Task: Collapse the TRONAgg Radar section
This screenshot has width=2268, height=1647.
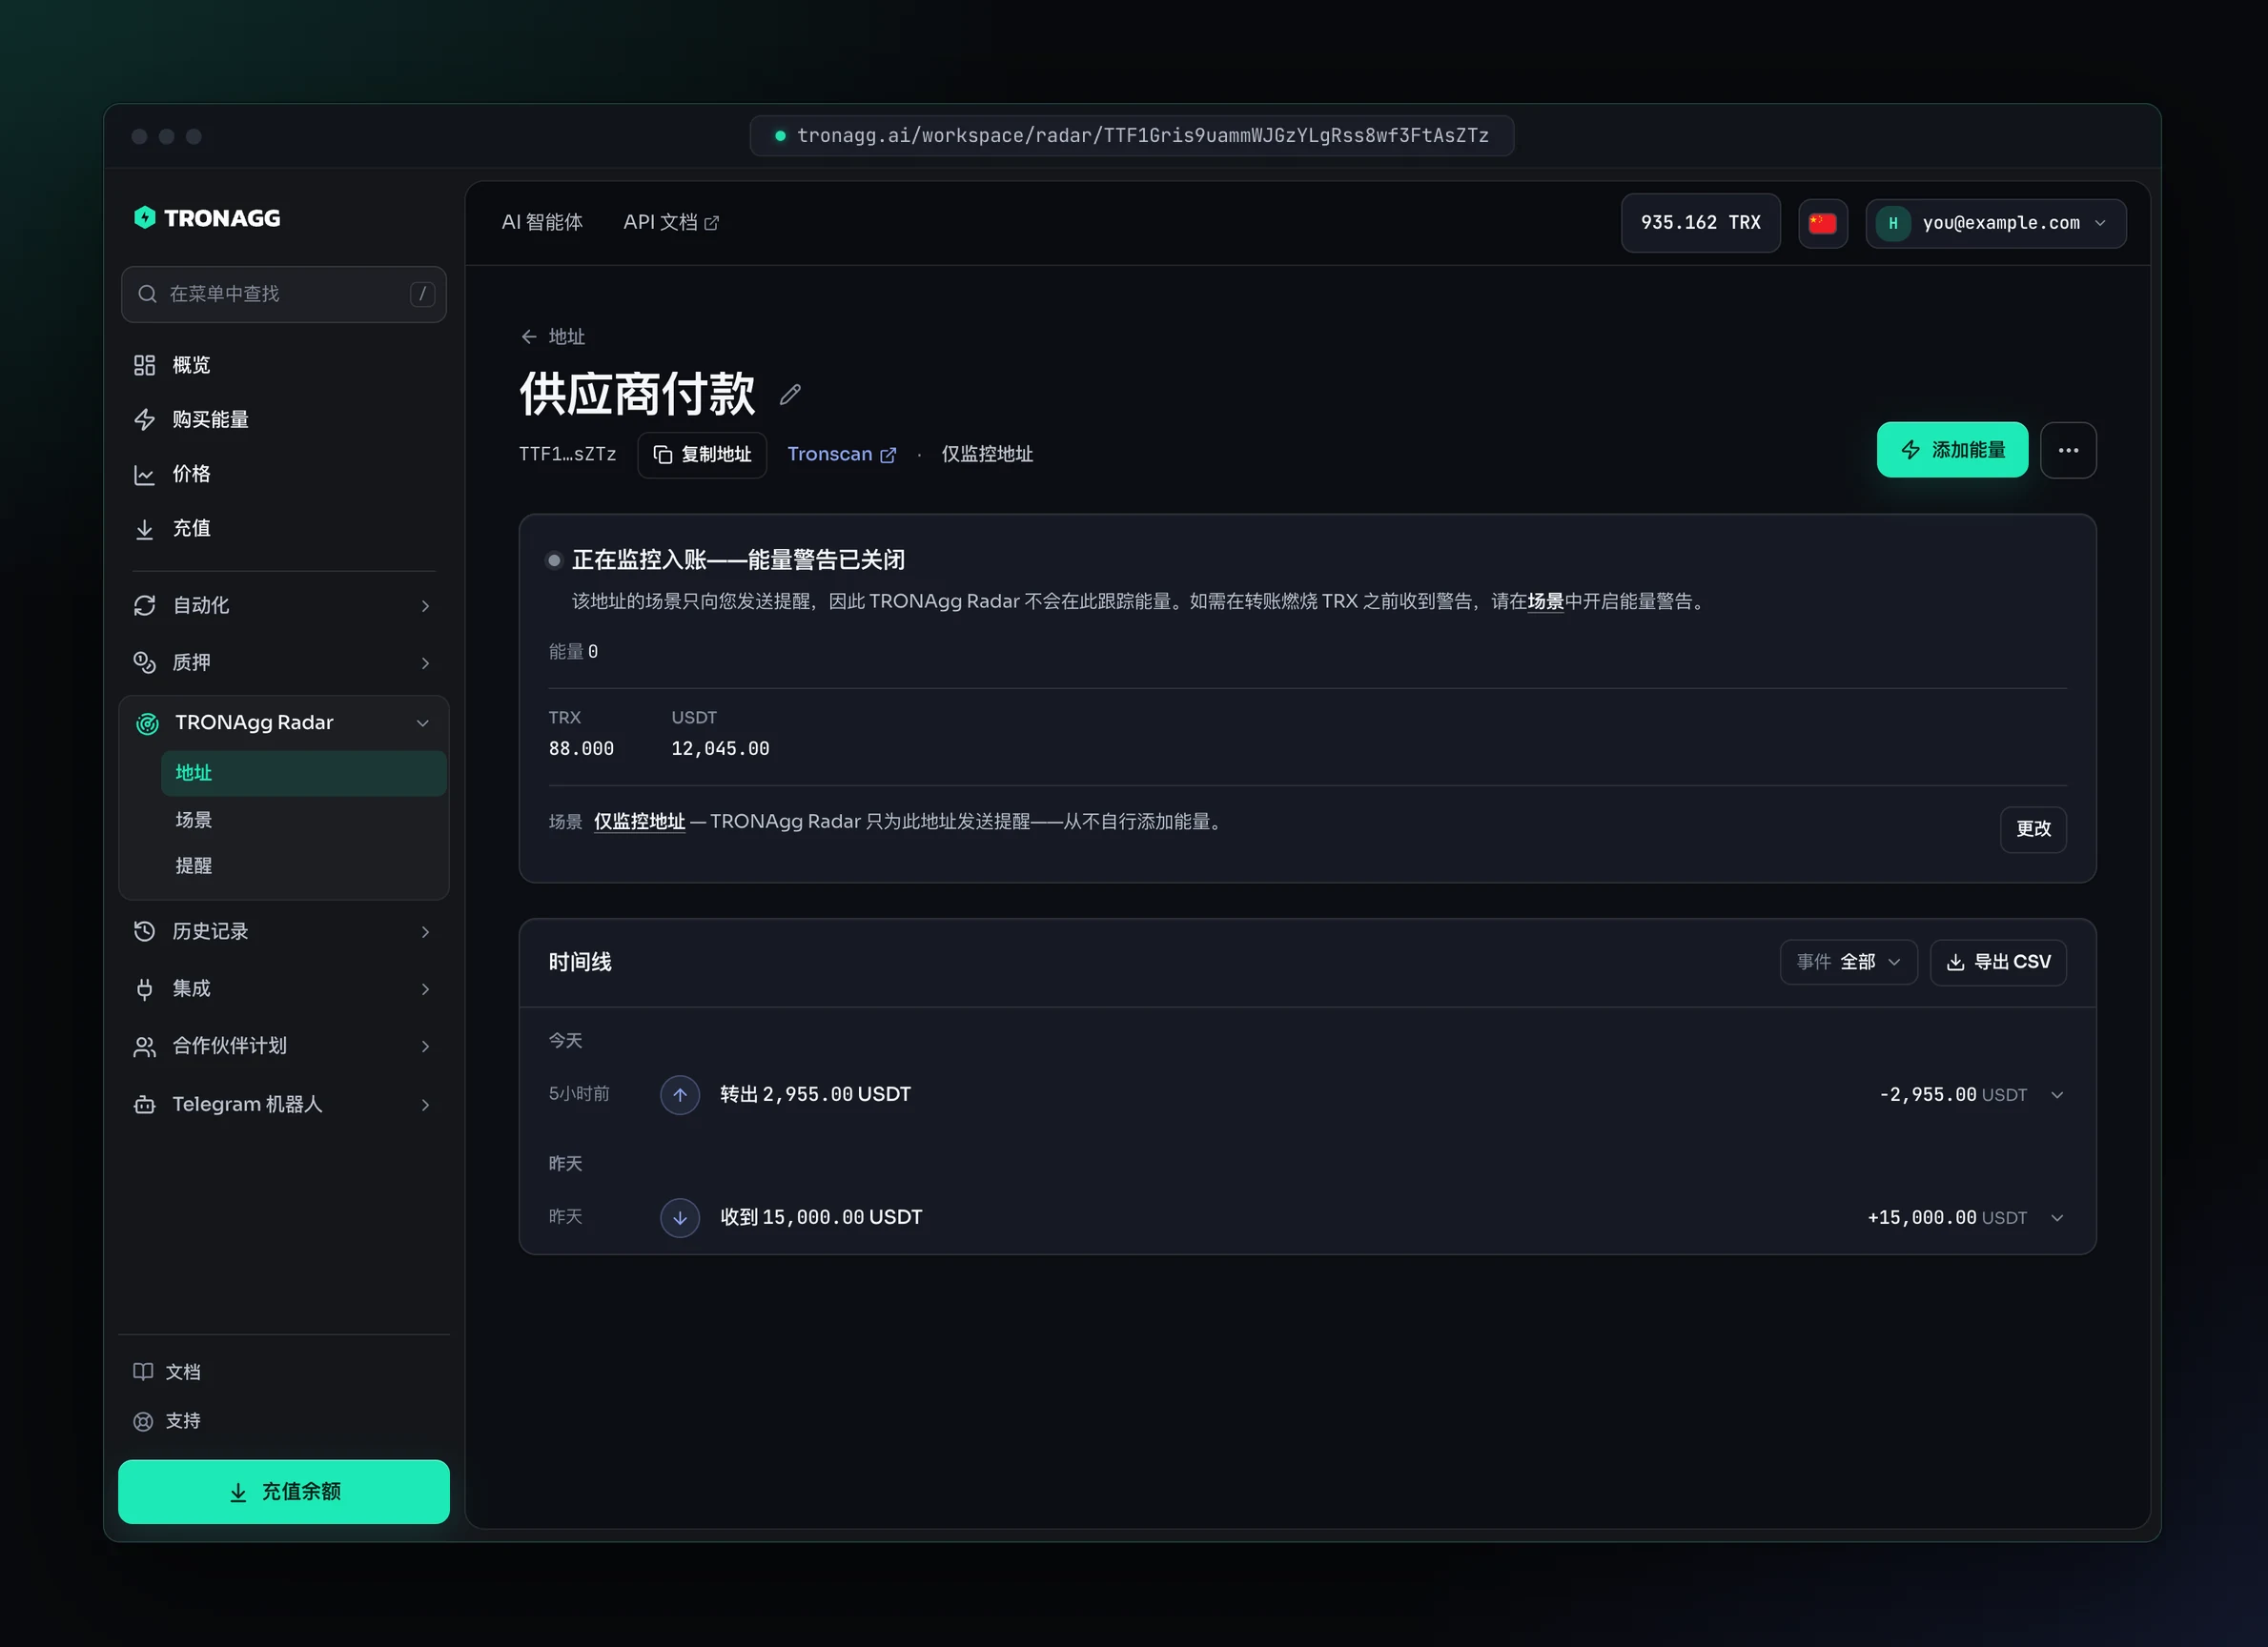Action: [x=284, y=722]
